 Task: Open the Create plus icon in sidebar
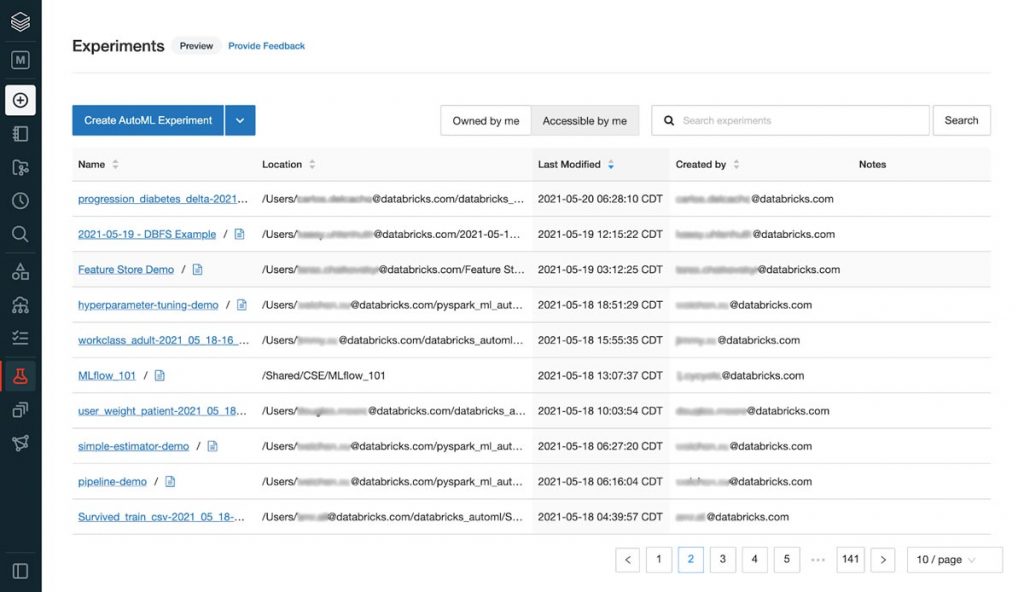20,100
